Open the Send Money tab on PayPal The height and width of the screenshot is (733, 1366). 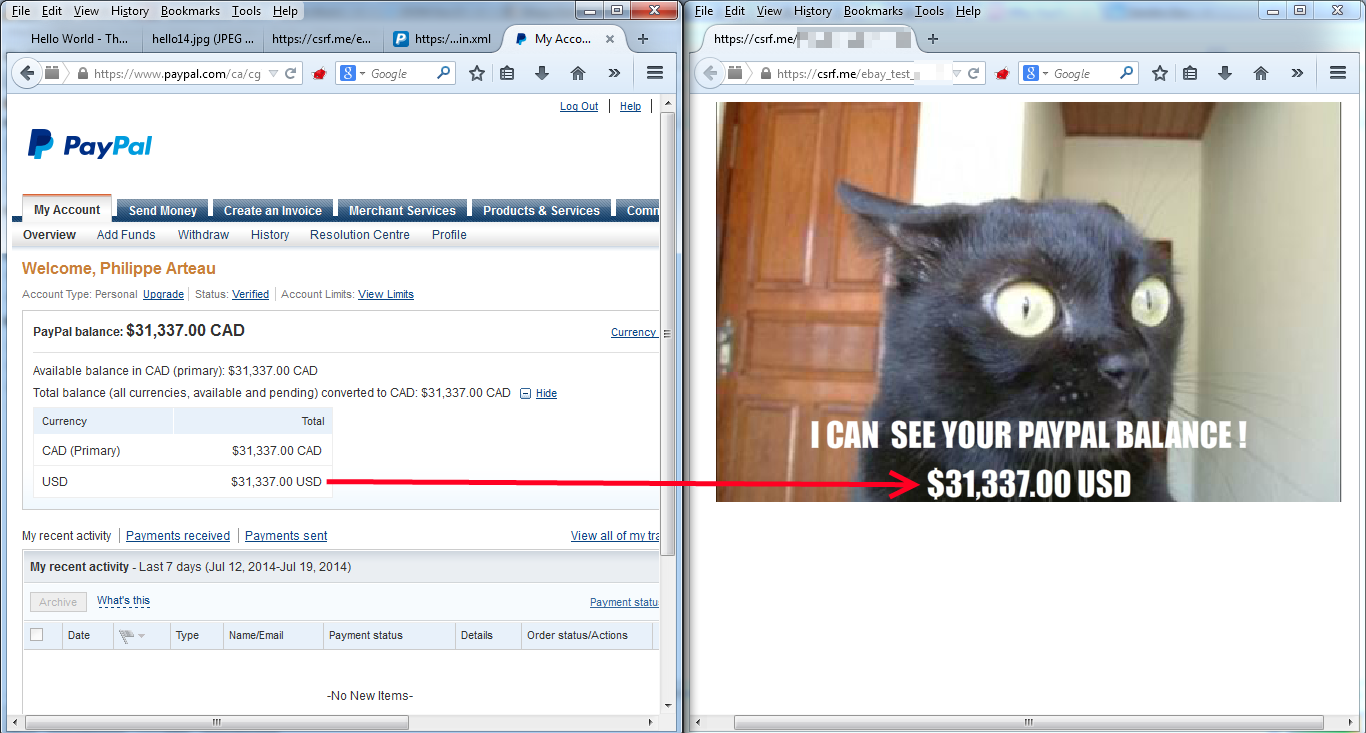pos(163,211)
